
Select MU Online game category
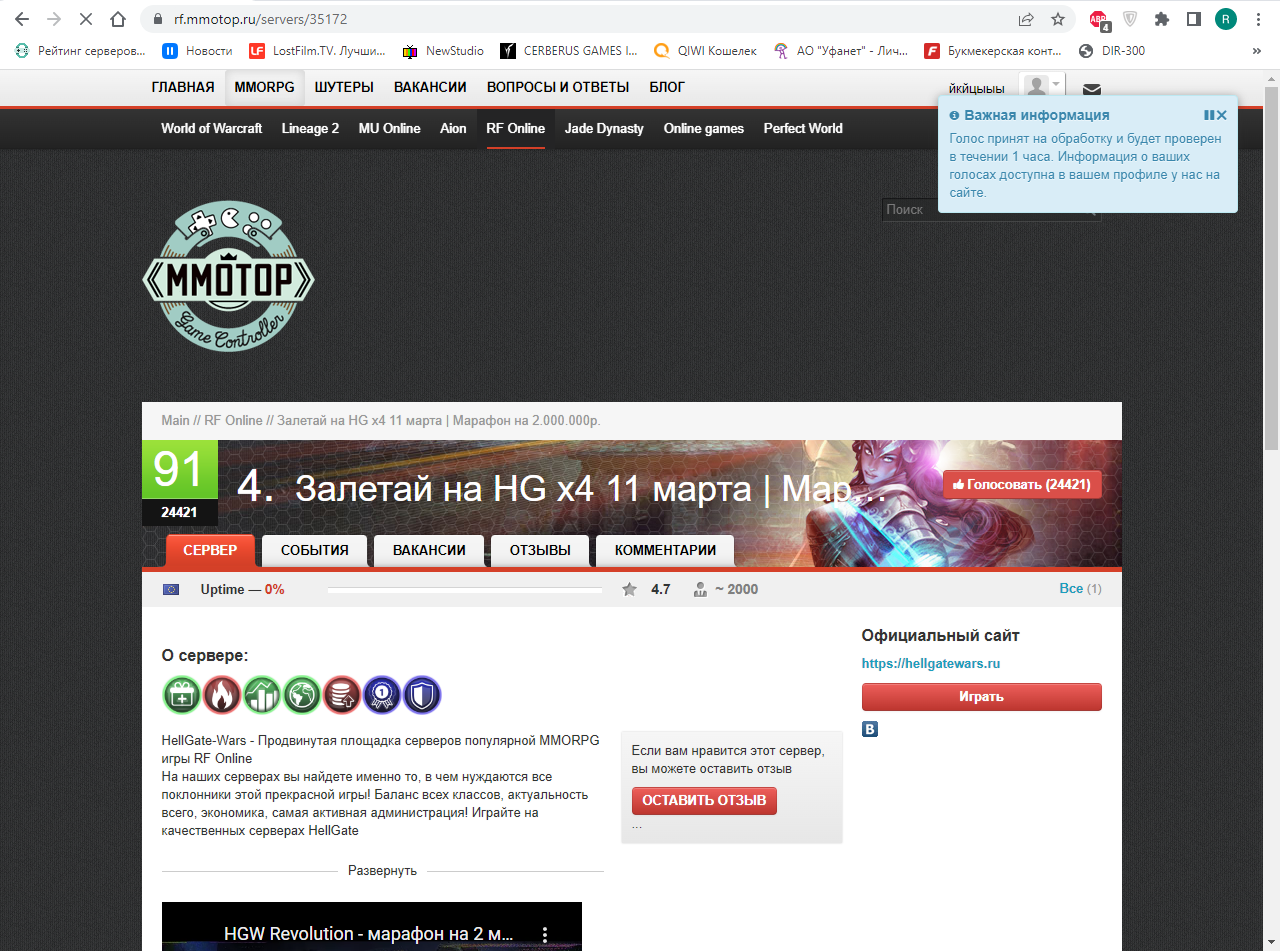pyautogui.click(x=389, y=128)
